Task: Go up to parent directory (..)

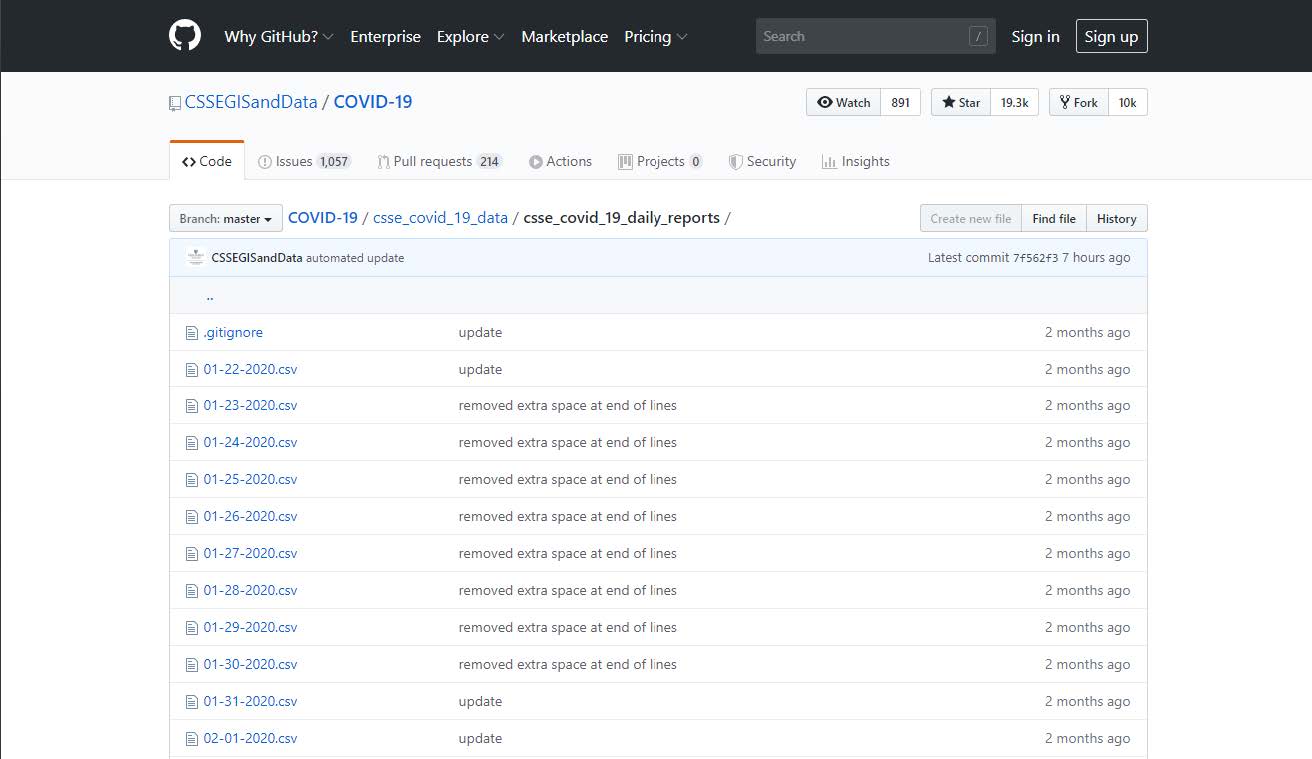Action: point(210,295)
